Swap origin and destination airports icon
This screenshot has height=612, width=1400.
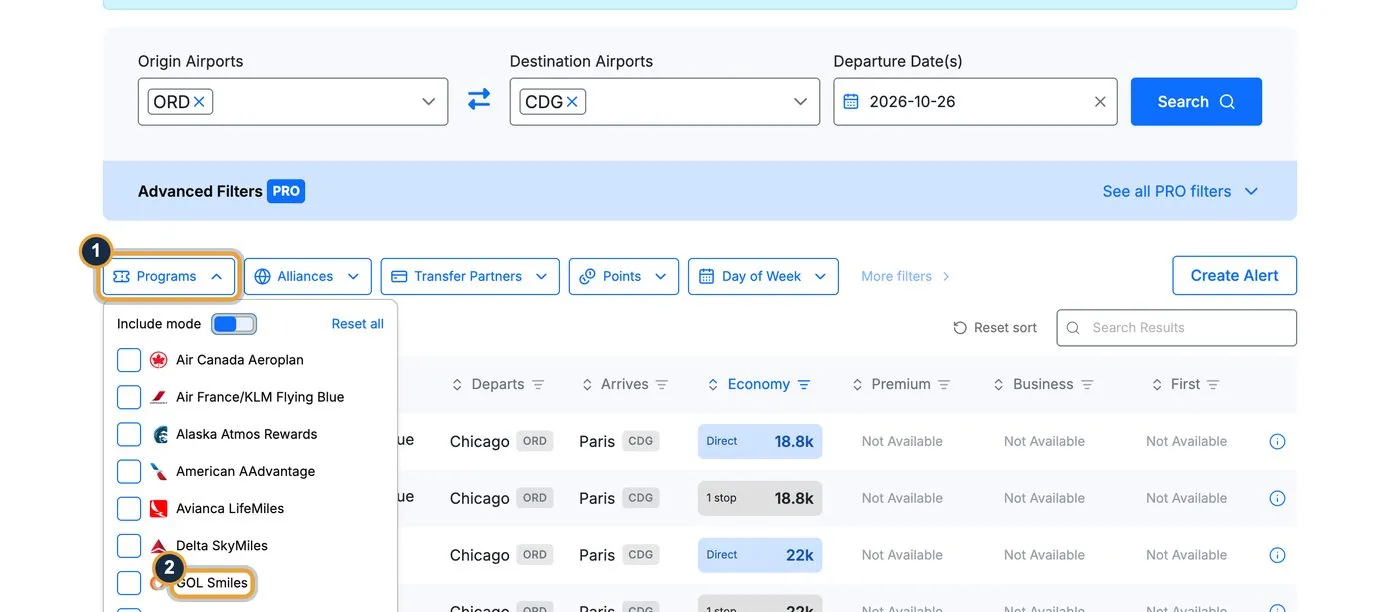point(479,100)
